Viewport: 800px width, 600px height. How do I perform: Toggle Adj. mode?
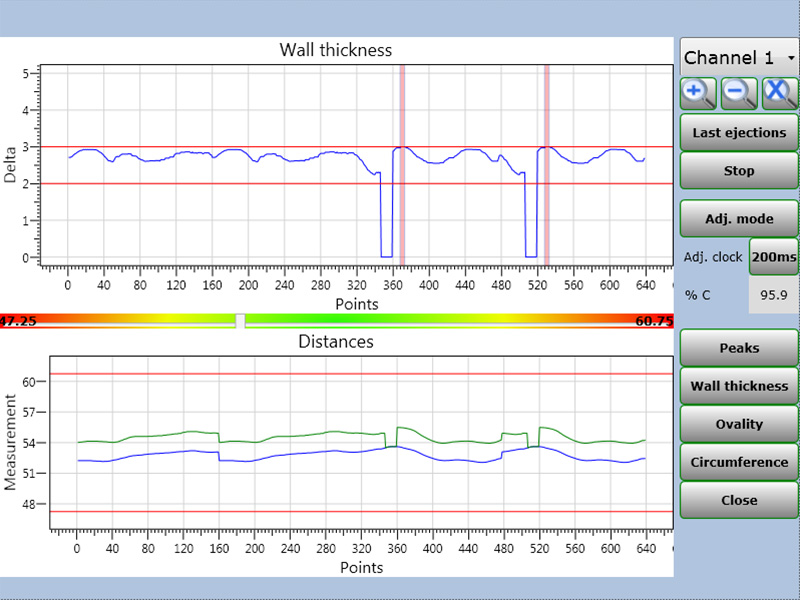point(739,219)
